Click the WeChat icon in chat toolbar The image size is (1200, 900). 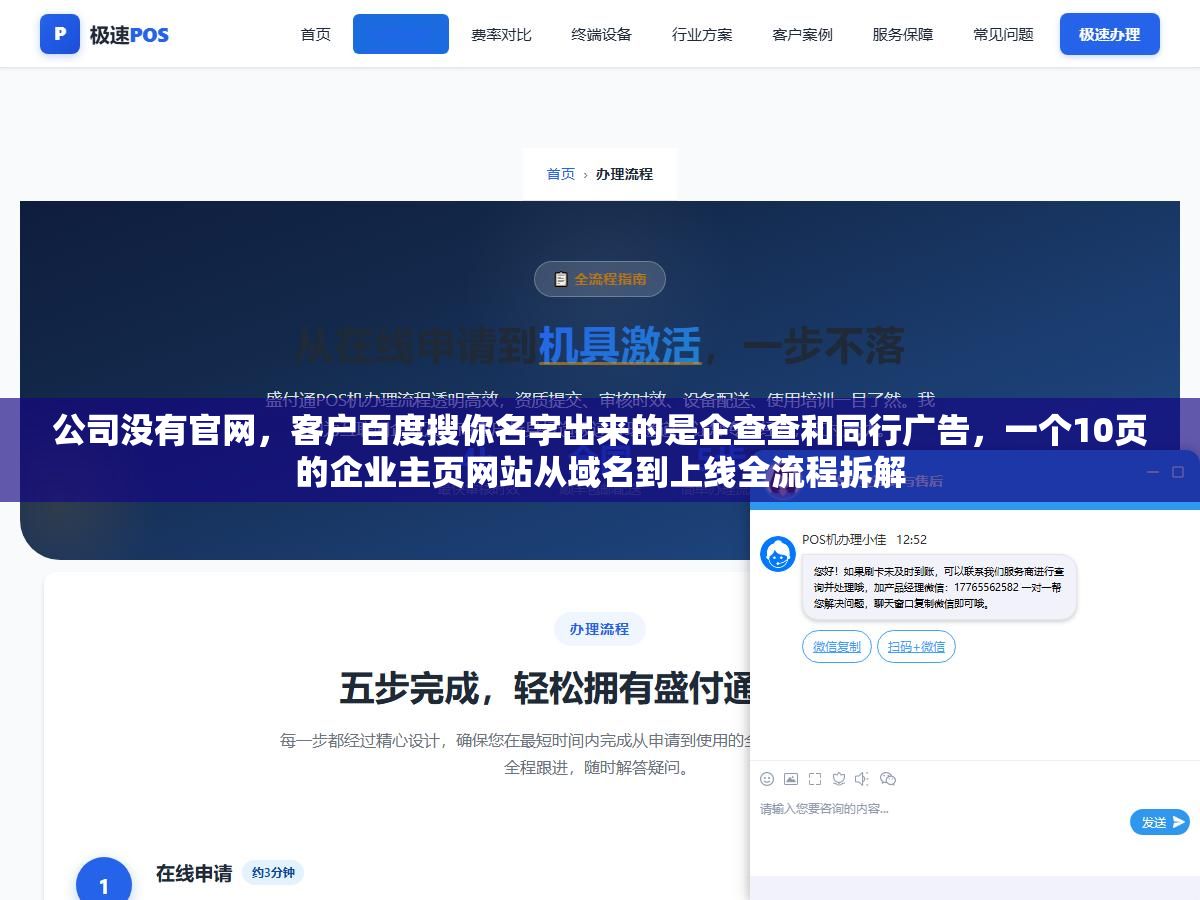click(888, 779)
